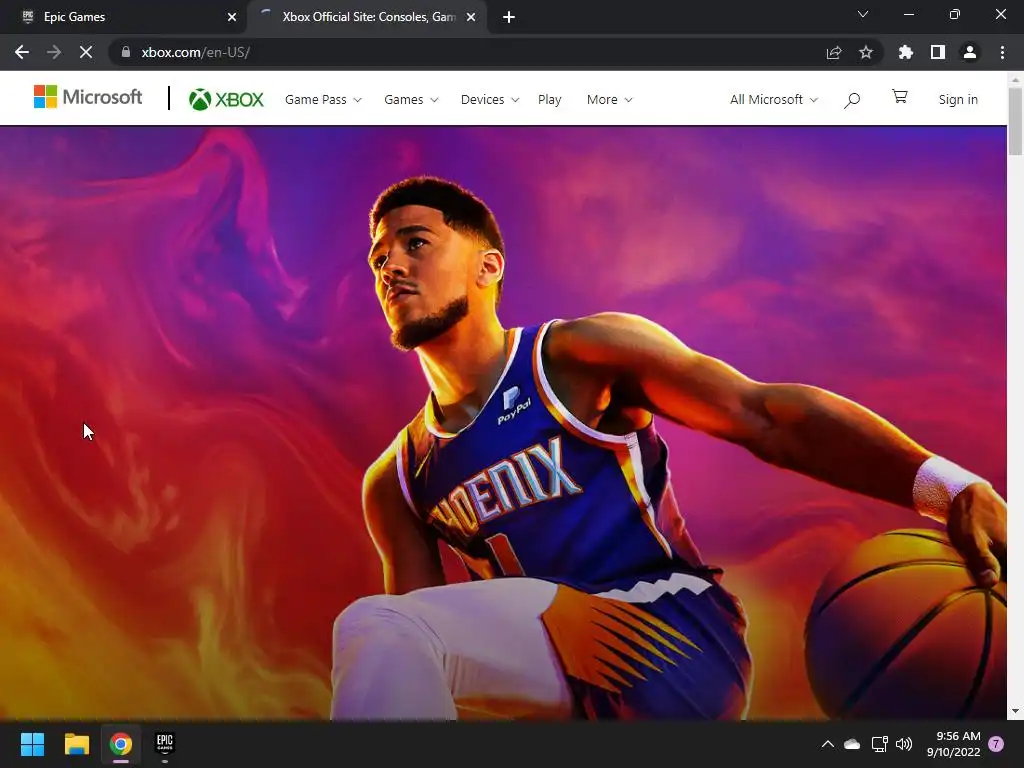Open Epic Games Launcher from taskbar
The width and height of the screenshot is (1024, 768).
[165, 744]
